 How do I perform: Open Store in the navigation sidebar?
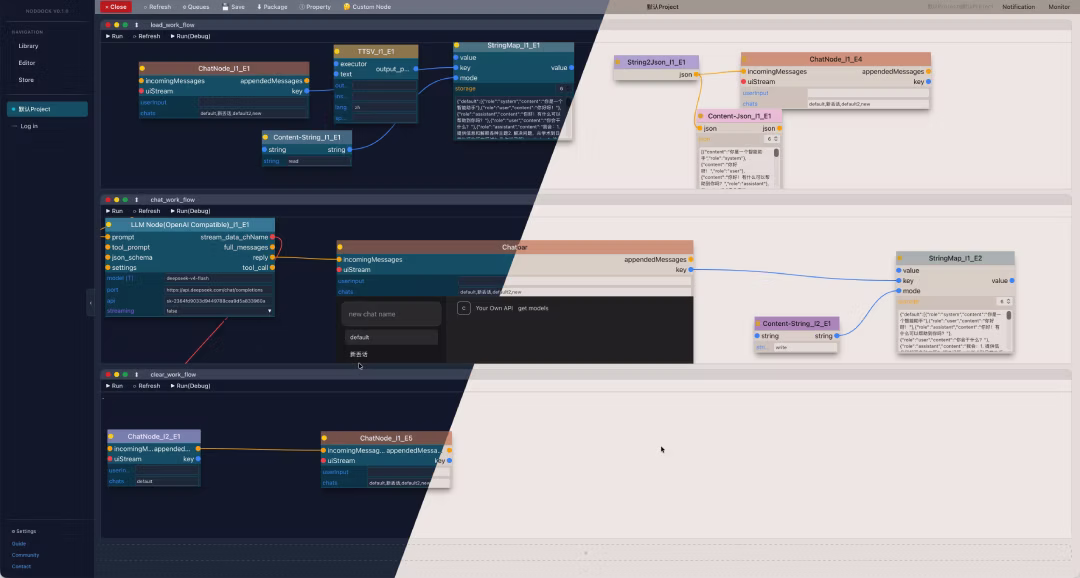pyautogui.click(x=26, y=80)
